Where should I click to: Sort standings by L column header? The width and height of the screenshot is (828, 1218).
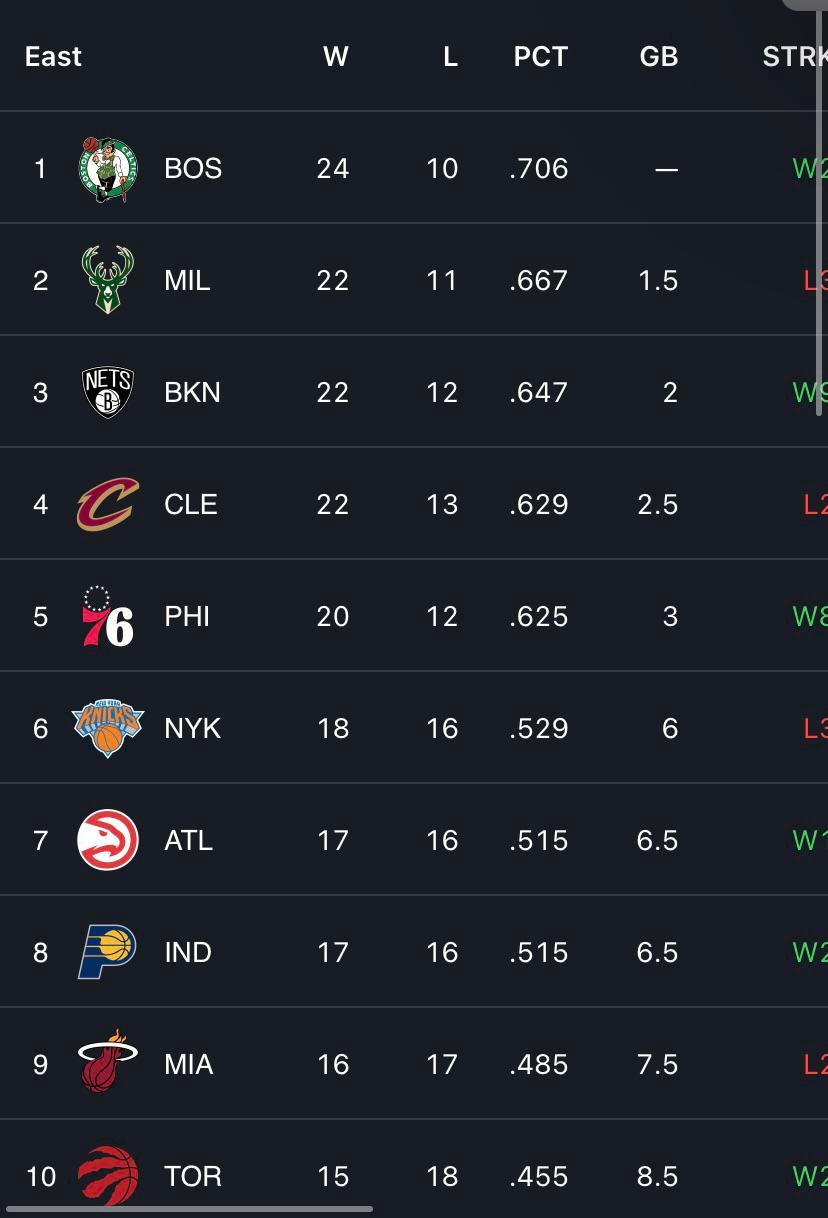click(450, 57)
